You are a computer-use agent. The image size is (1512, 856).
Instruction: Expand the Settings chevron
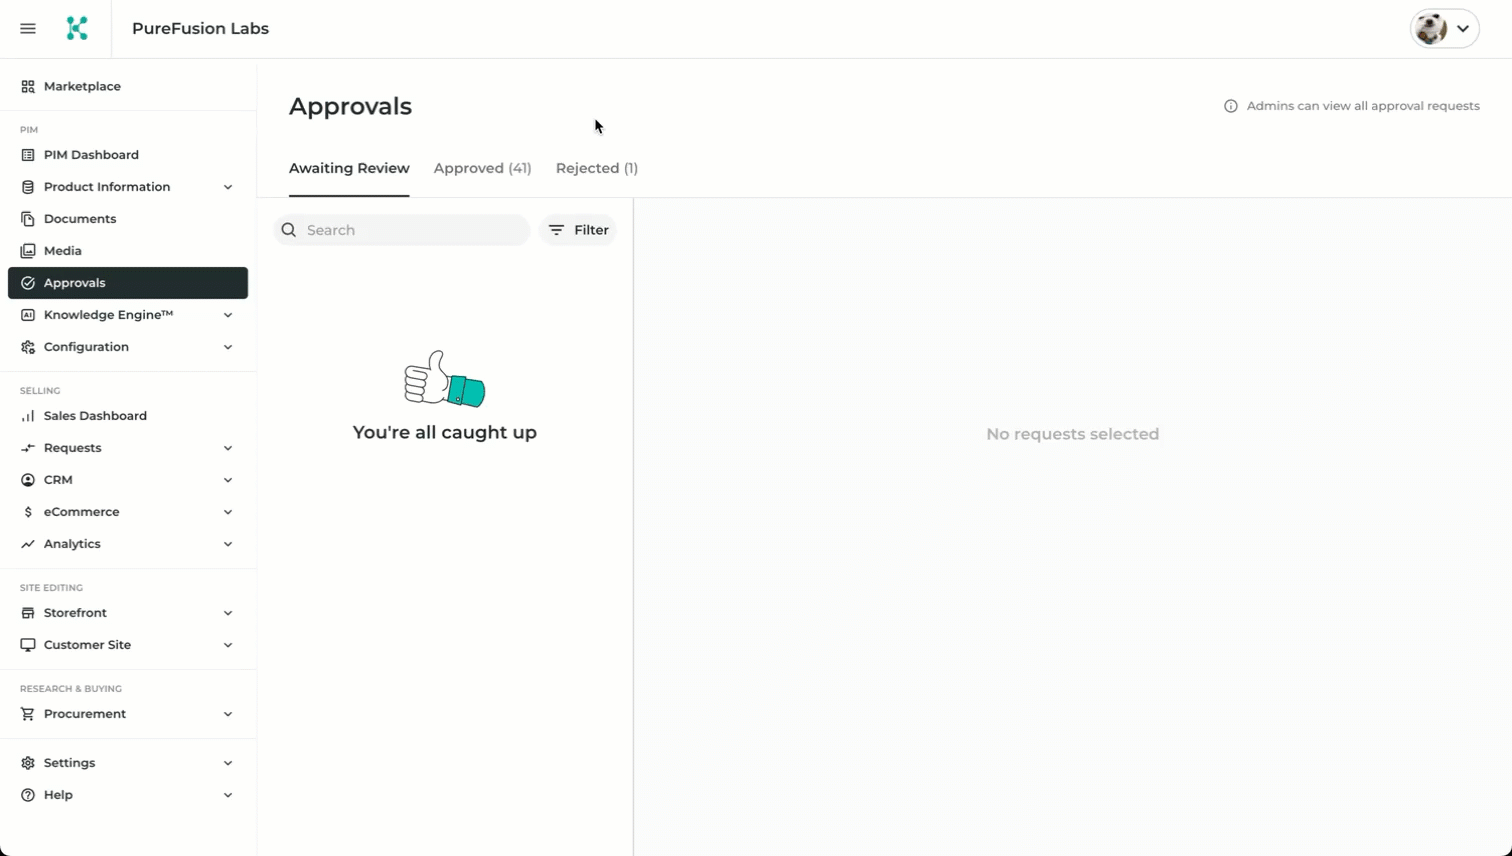point(228,763)
